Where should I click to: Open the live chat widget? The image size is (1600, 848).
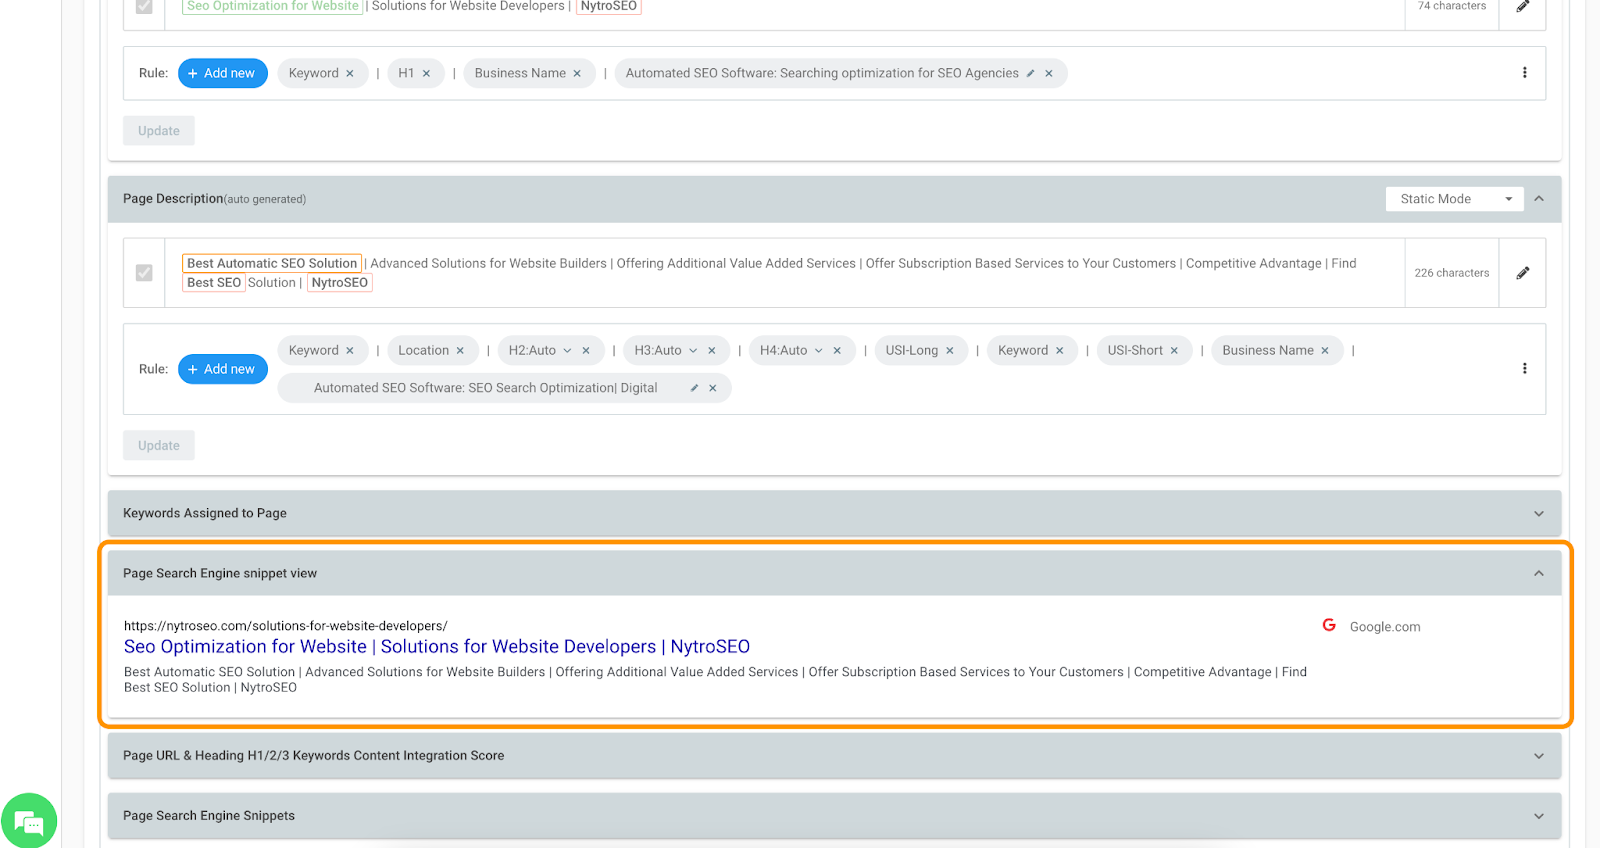pos(29,821)
